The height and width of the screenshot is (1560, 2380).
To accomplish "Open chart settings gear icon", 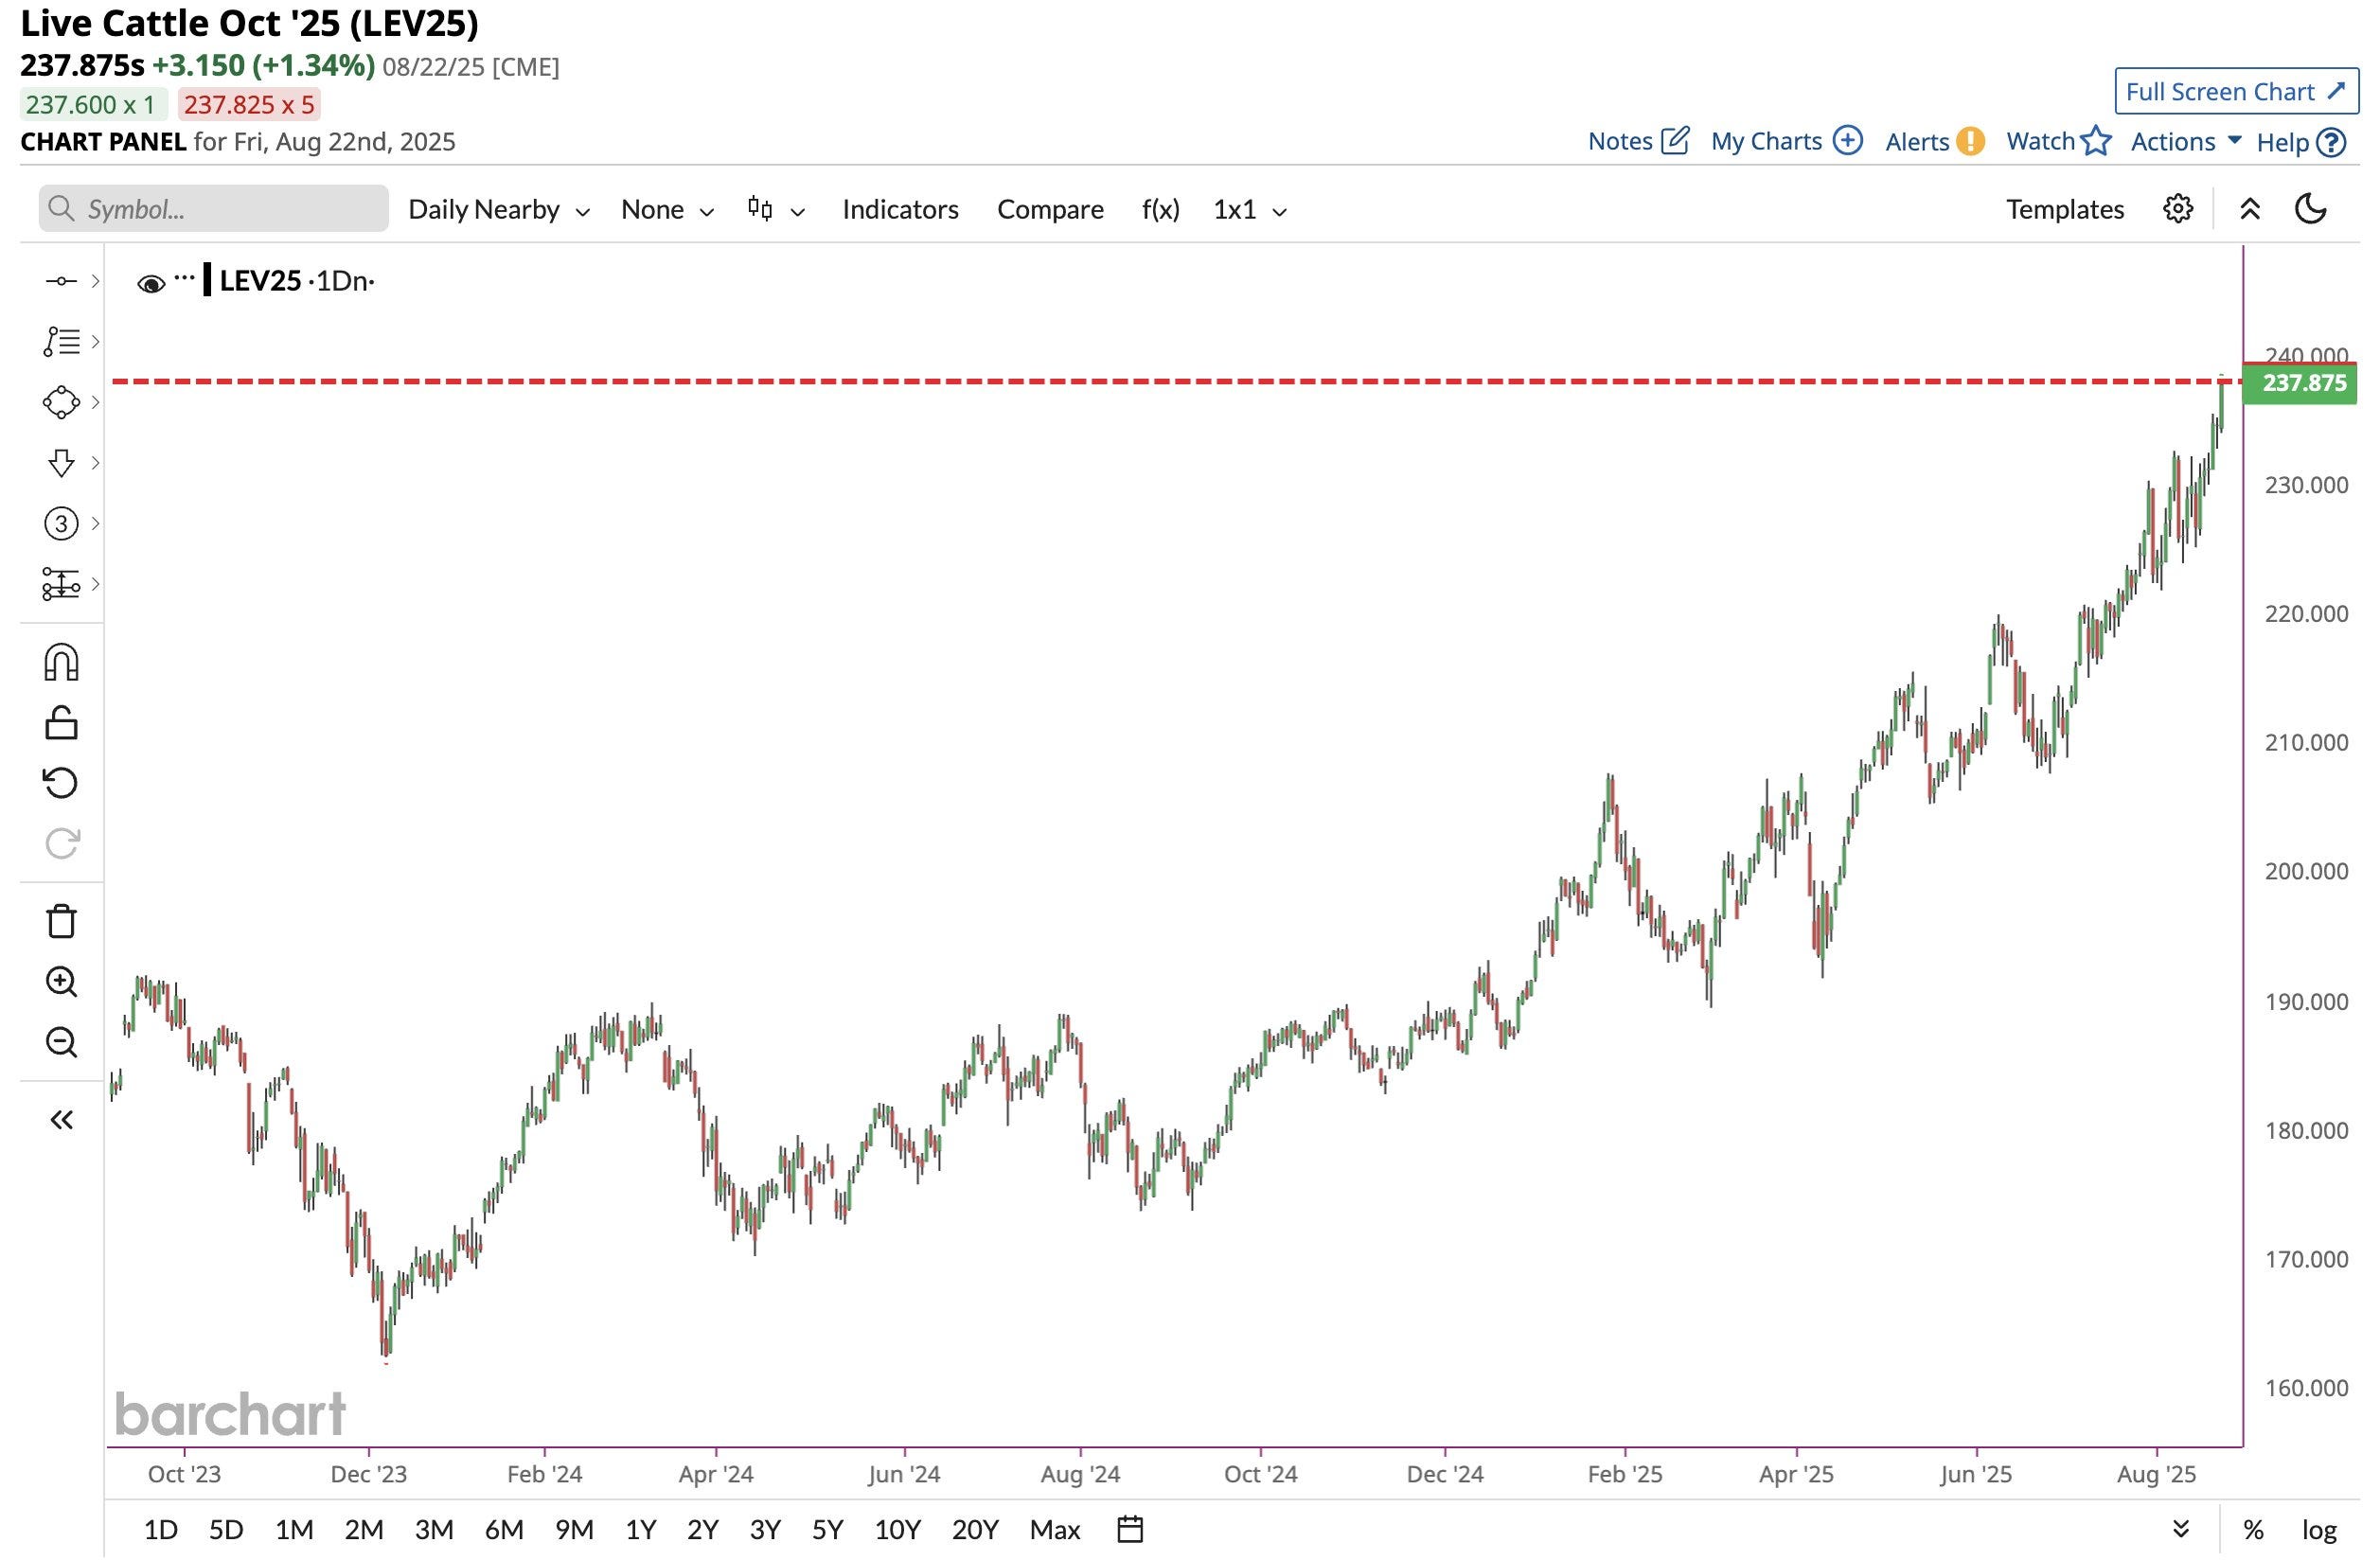I will (x=2178, y=209).
